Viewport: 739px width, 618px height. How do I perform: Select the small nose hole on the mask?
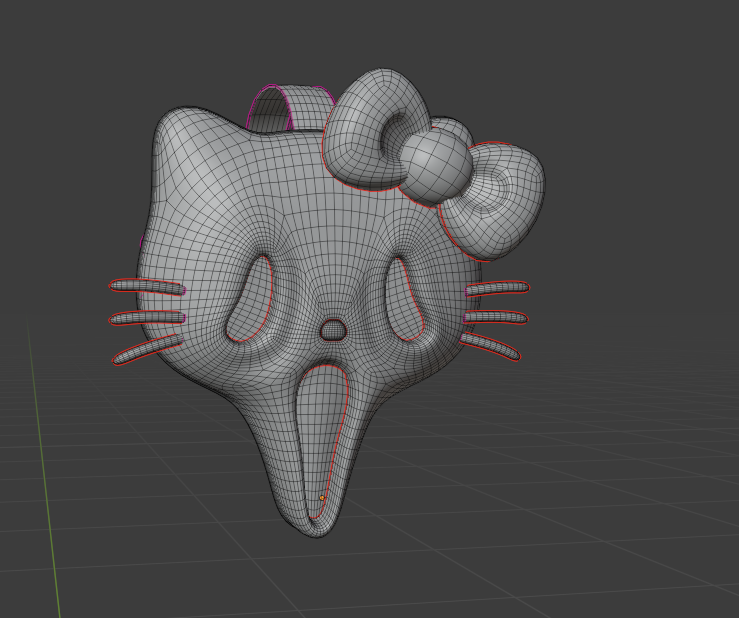pyautogui.click(x=334, y=330)
